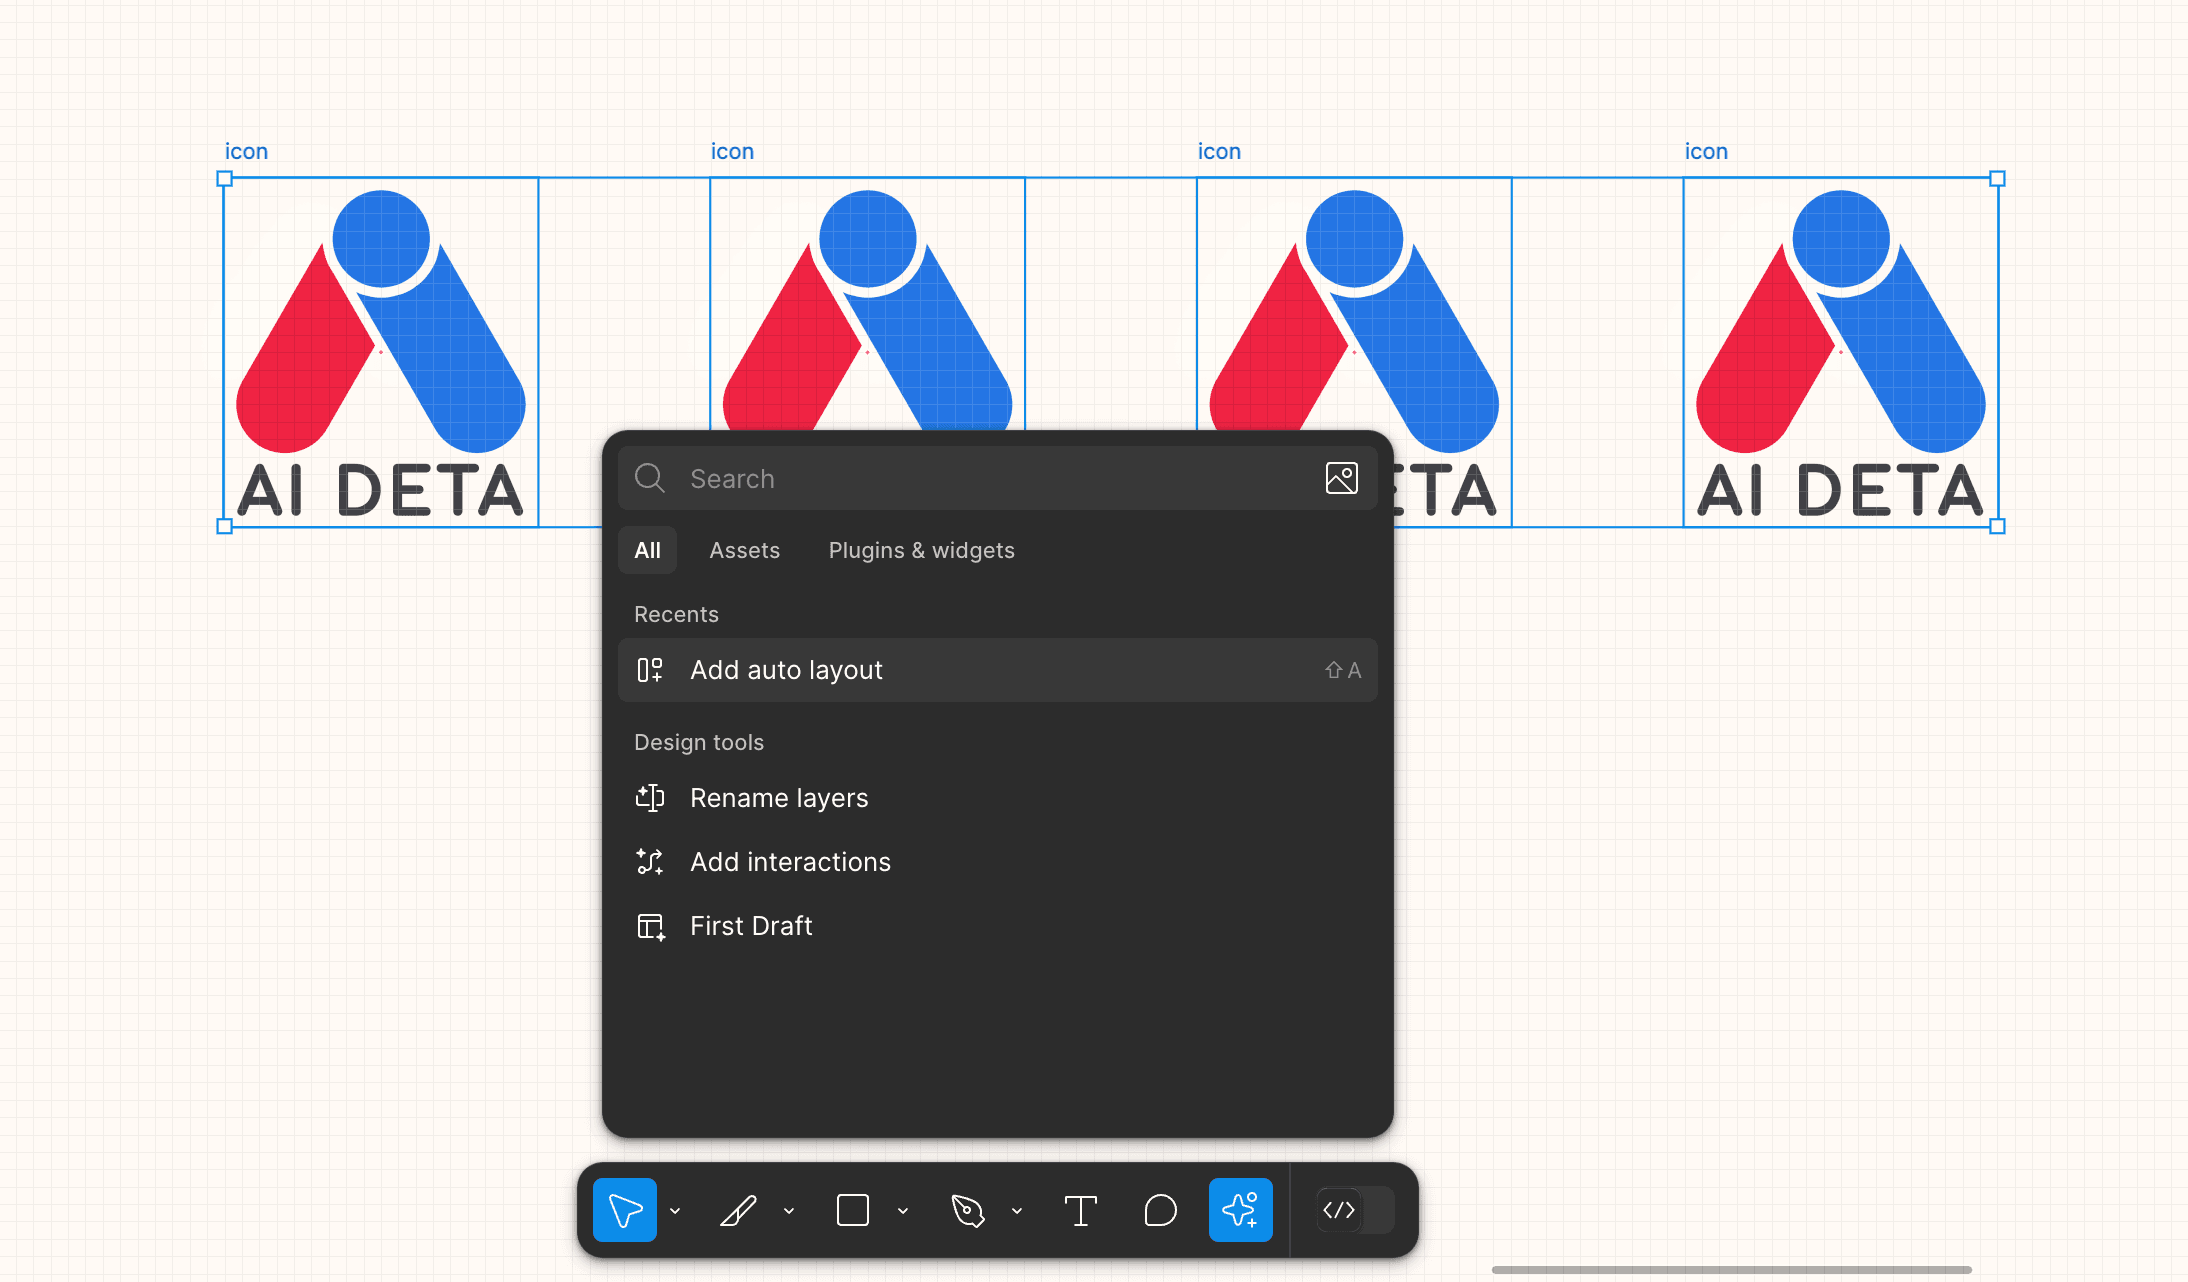Image resolution: width=2188 pixels, height=1282 pixels.
Task: Switch to the Assets tab
Action: click(744, 550)
